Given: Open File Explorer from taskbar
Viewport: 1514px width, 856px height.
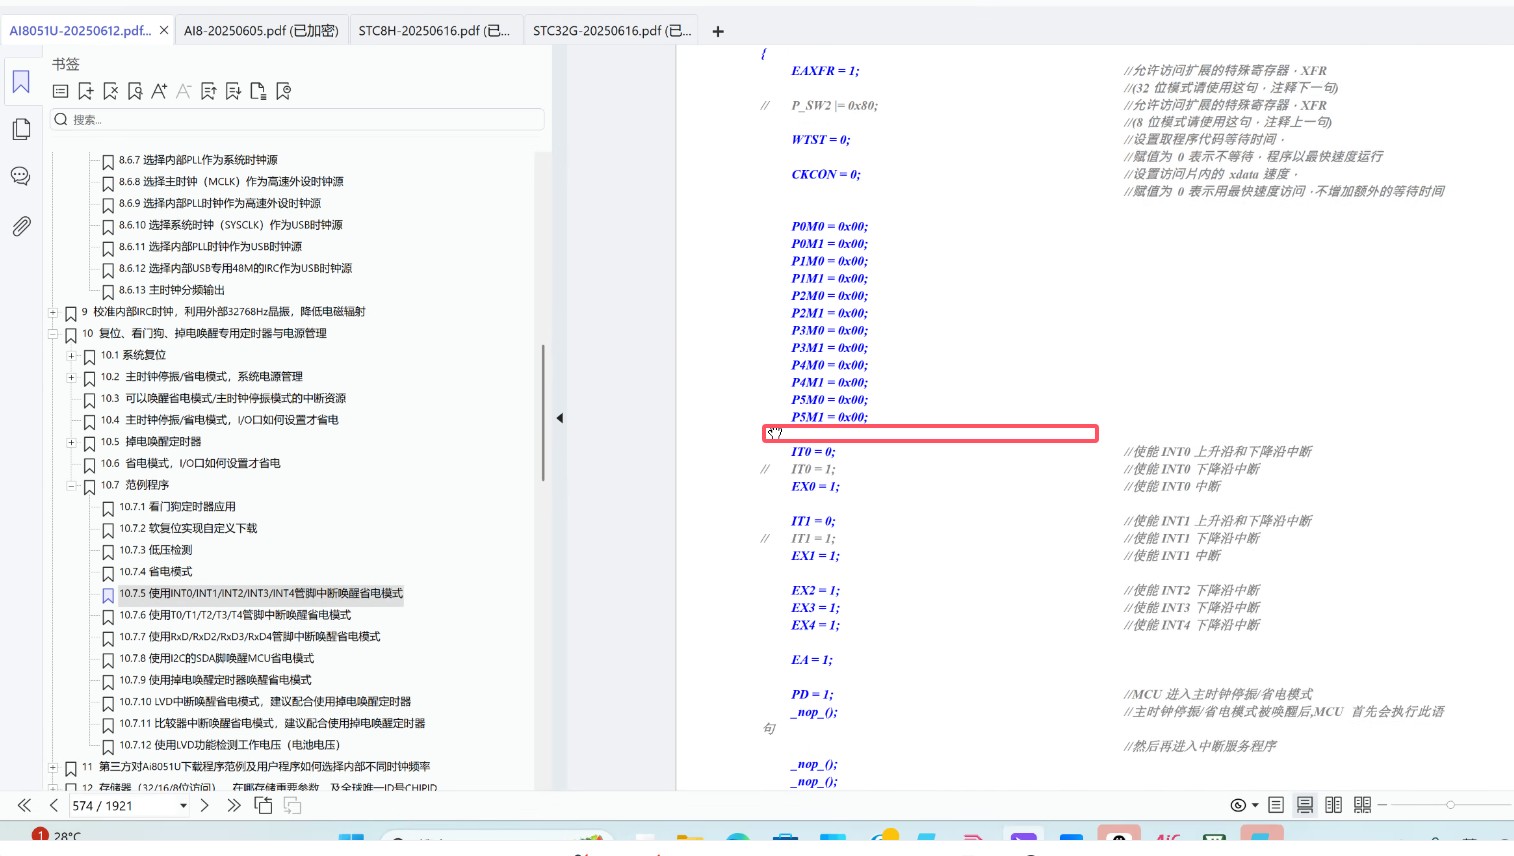Looking at the screenshot, I should click(x=689, y=840).
